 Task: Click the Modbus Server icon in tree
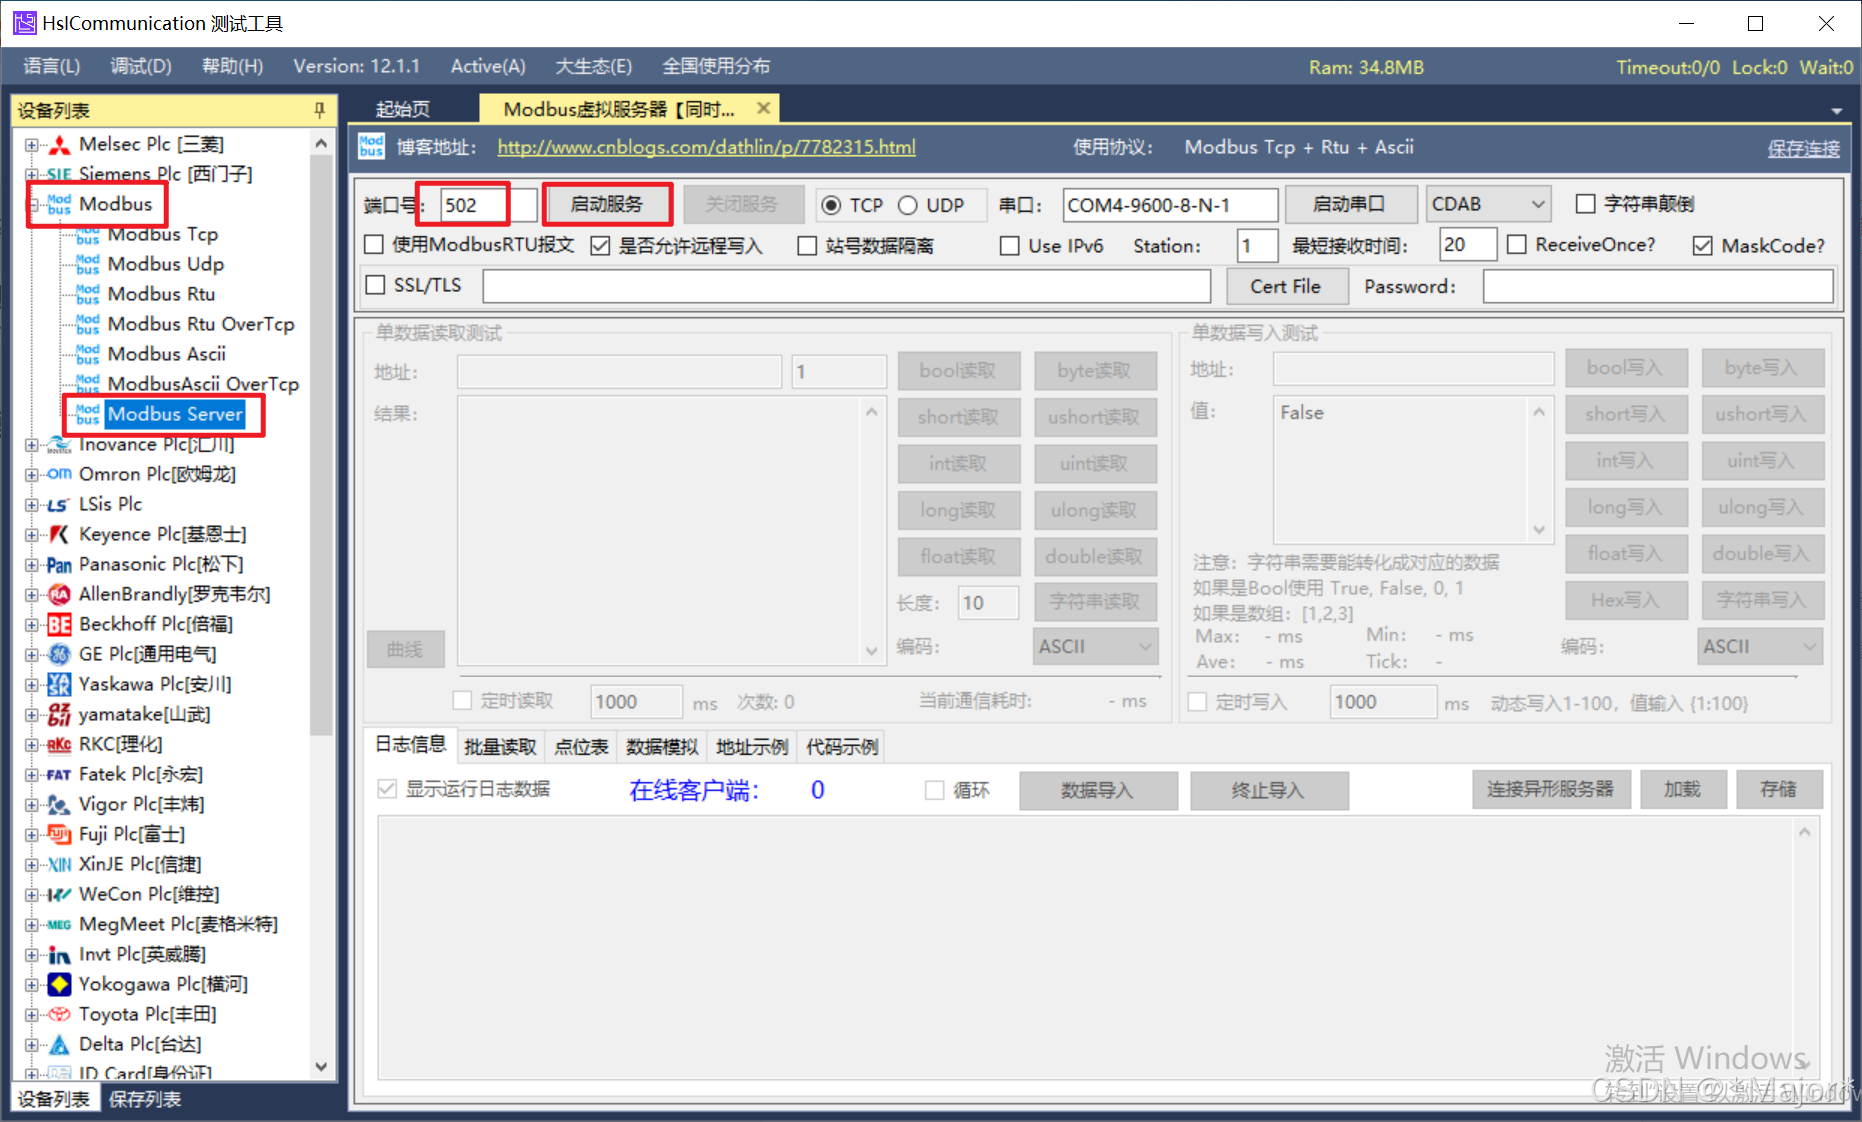pyautogui.click(x=87, y=413)
